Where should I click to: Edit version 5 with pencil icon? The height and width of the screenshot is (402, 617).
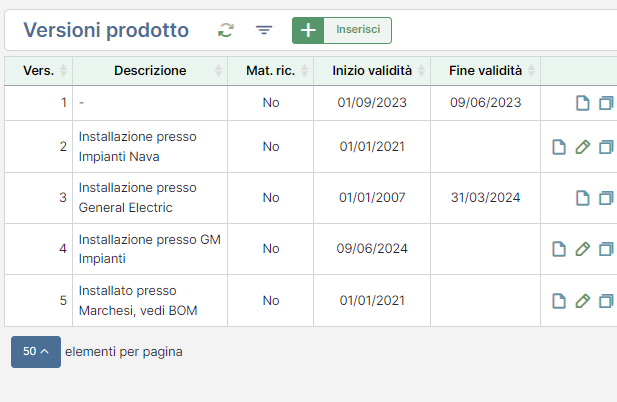click(x=583, y=301)
